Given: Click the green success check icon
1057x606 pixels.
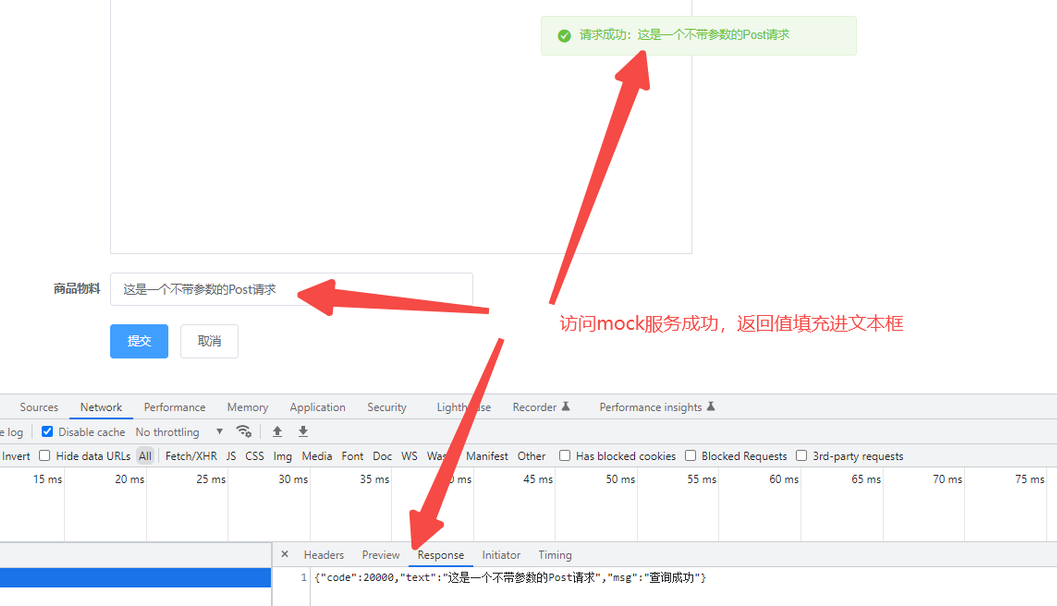Looking at the screenshot, I should (564, 36).
